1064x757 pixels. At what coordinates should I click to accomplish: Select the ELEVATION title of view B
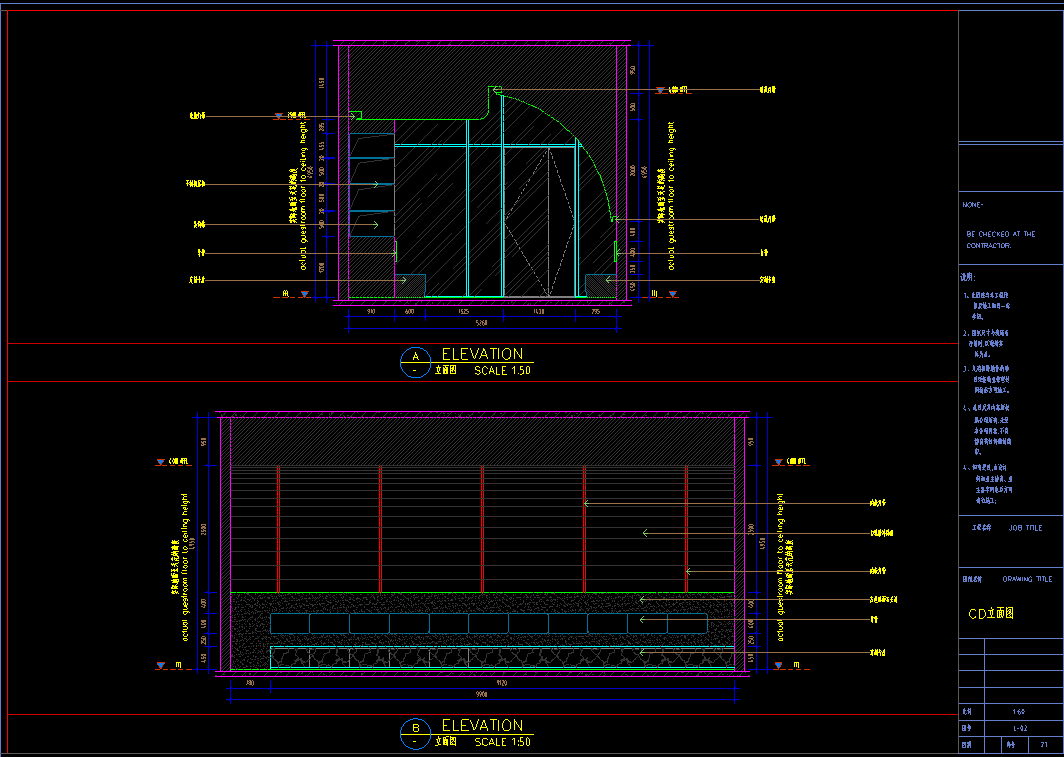[482, 725]
